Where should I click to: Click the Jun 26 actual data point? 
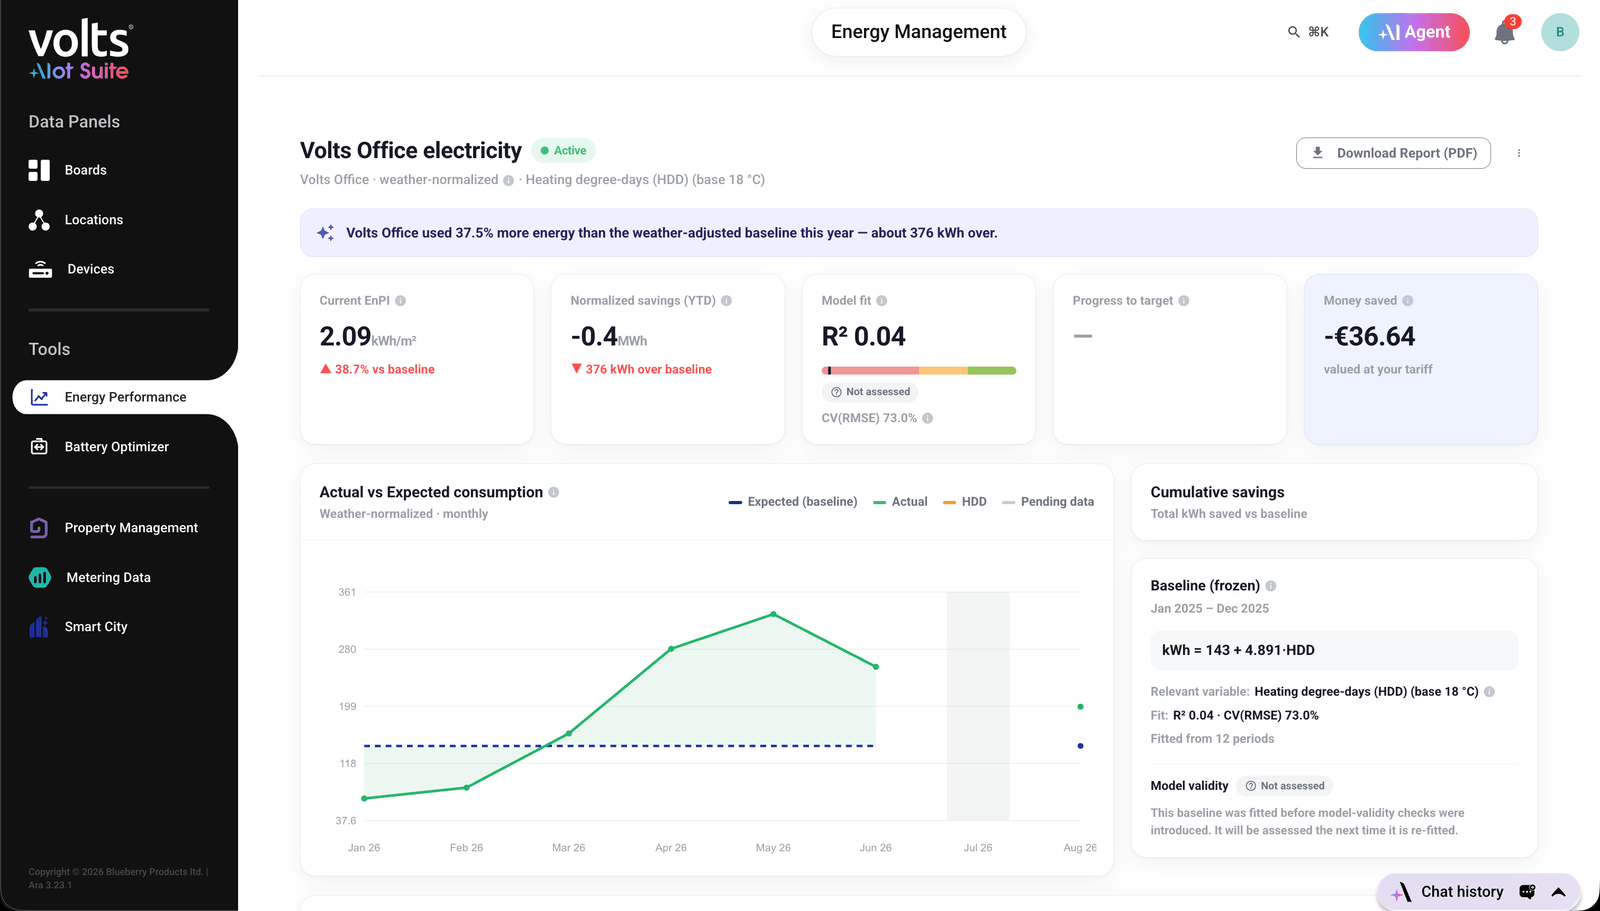(x=876, y=667)
